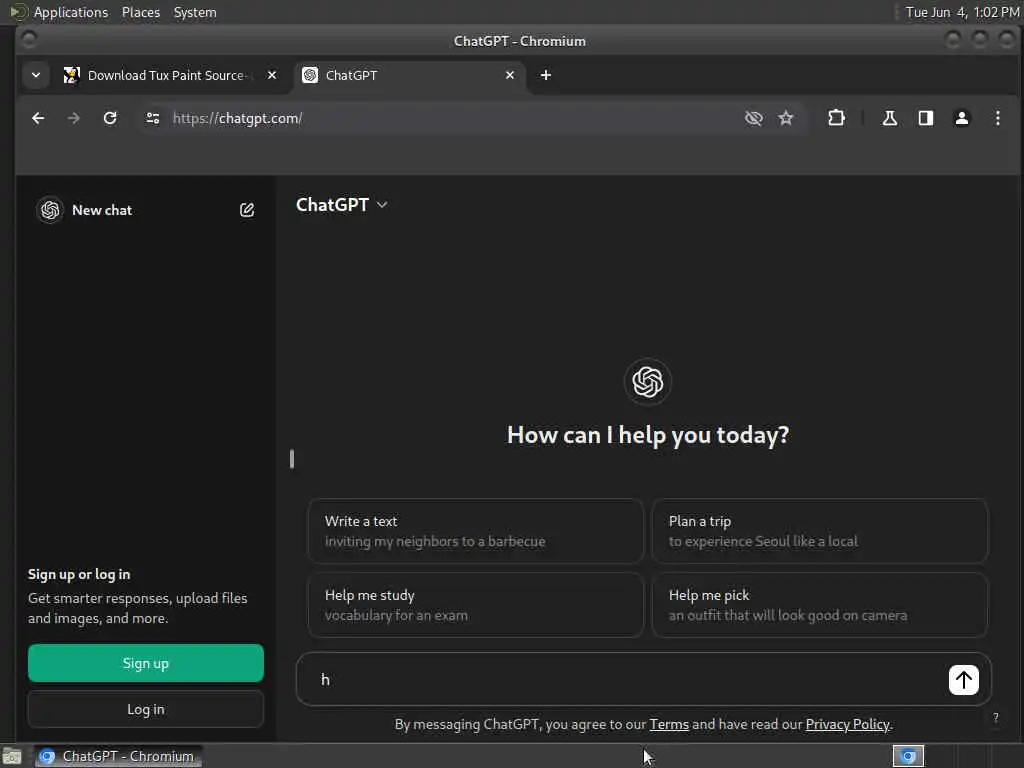This screenshot has width=1024, height=768.
Task: Bookmark this page with the star icon
Action: [786, 118]
